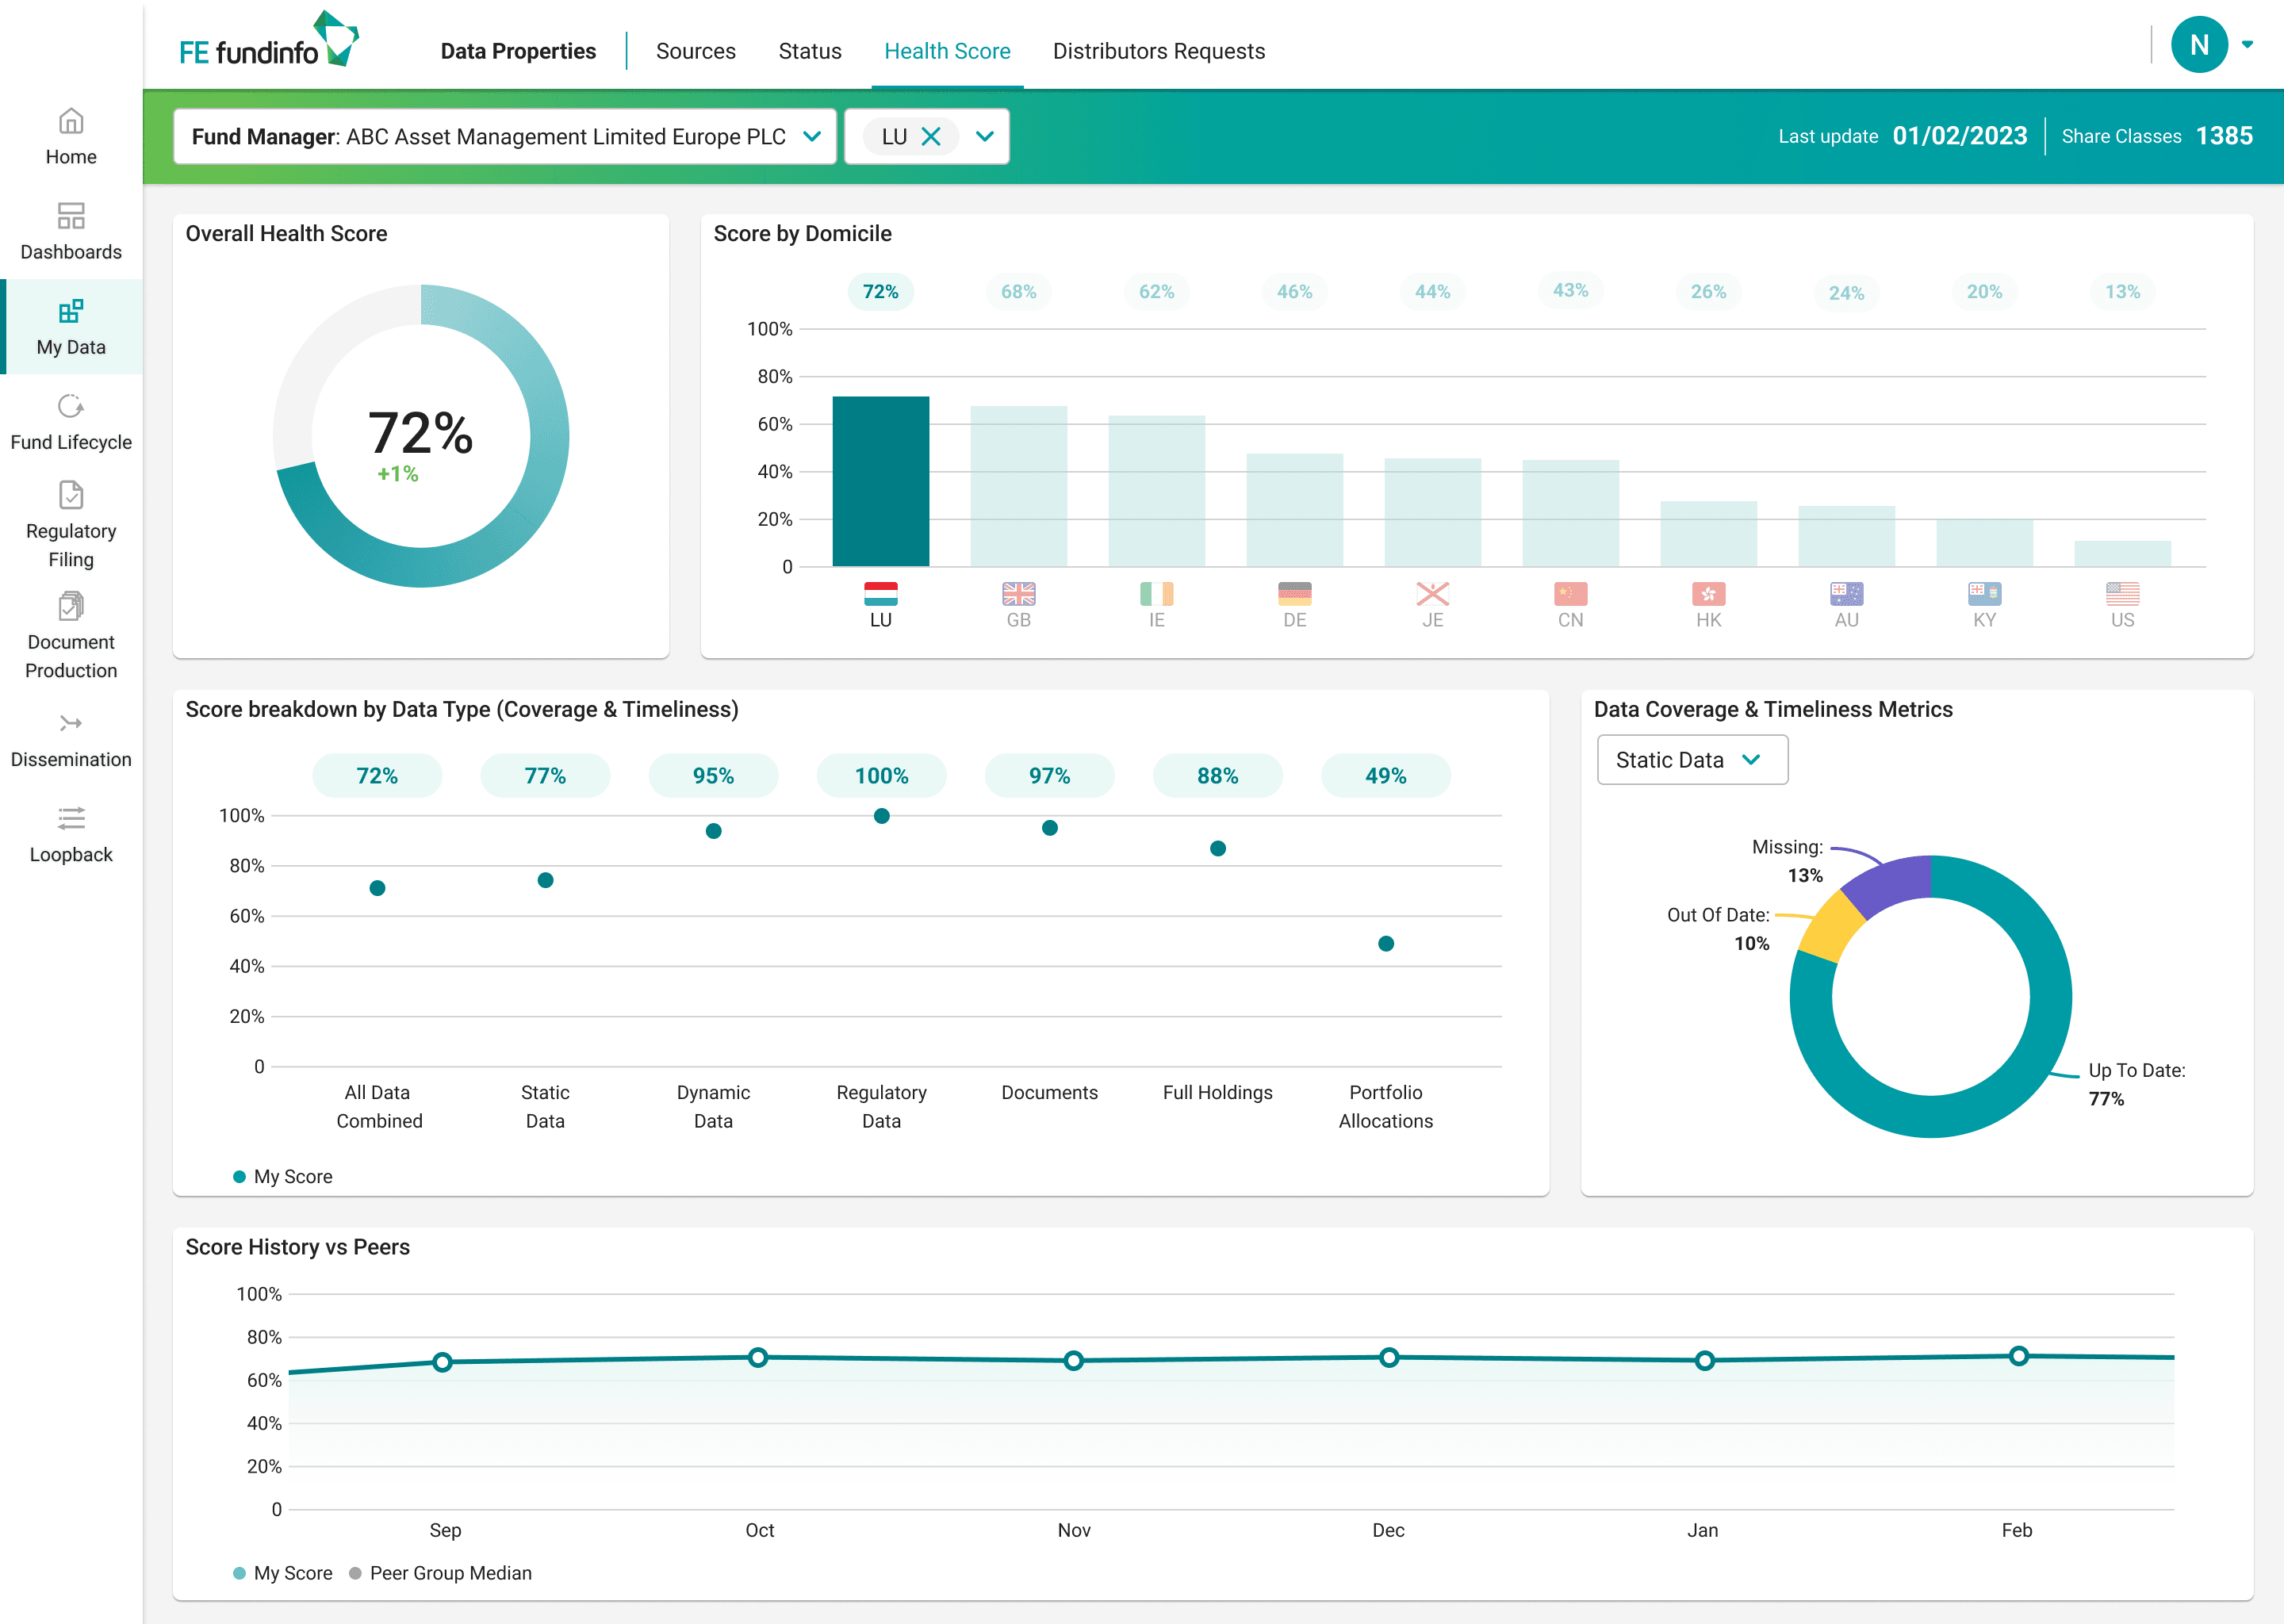Screen dimensions: 2284x1624
Task: Open the Regulatory Filing section icon
Action: coord(71,495)
